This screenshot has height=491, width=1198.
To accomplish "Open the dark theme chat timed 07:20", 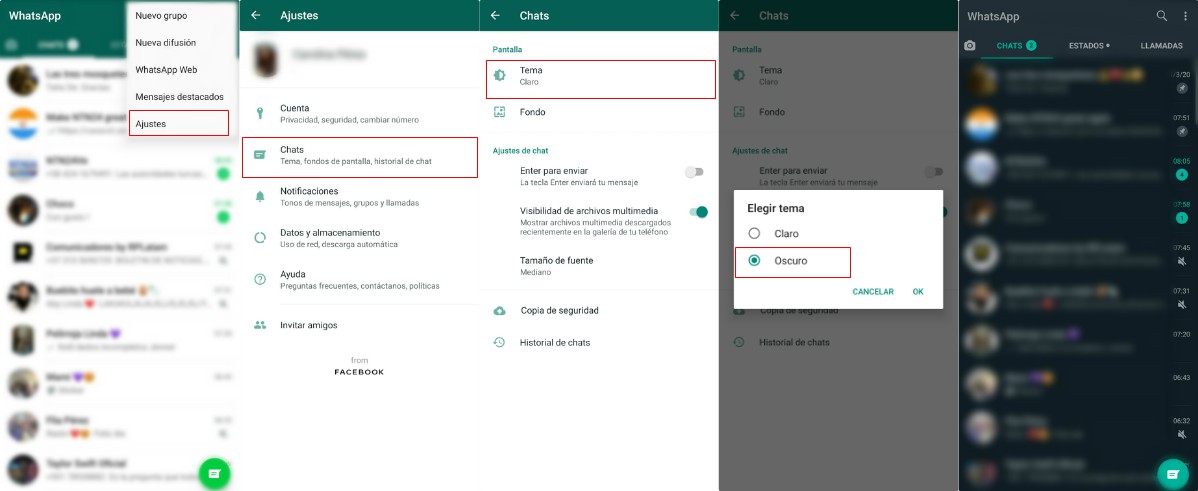I will (1078, 338).
